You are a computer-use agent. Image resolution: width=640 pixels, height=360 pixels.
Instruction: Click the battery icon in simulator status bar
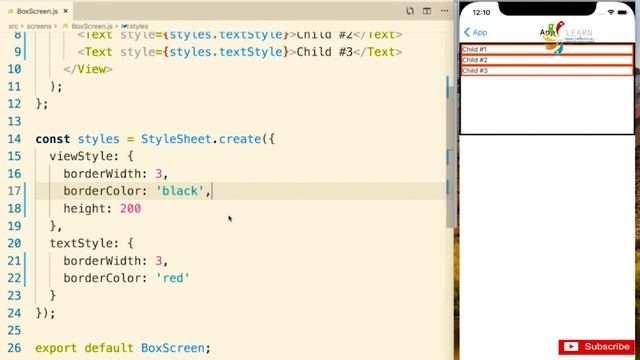click(x=622, y=12)
